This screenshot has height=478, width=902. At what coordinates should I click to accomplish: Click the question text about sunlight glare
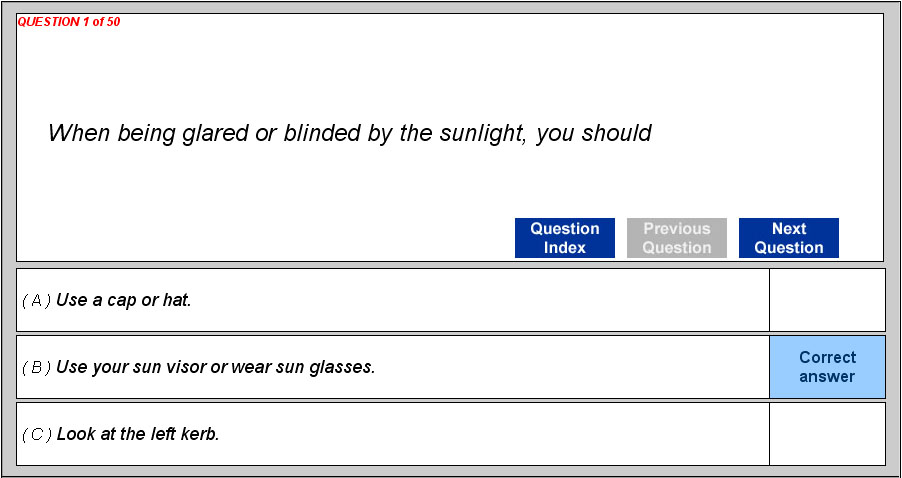point(349,133)
